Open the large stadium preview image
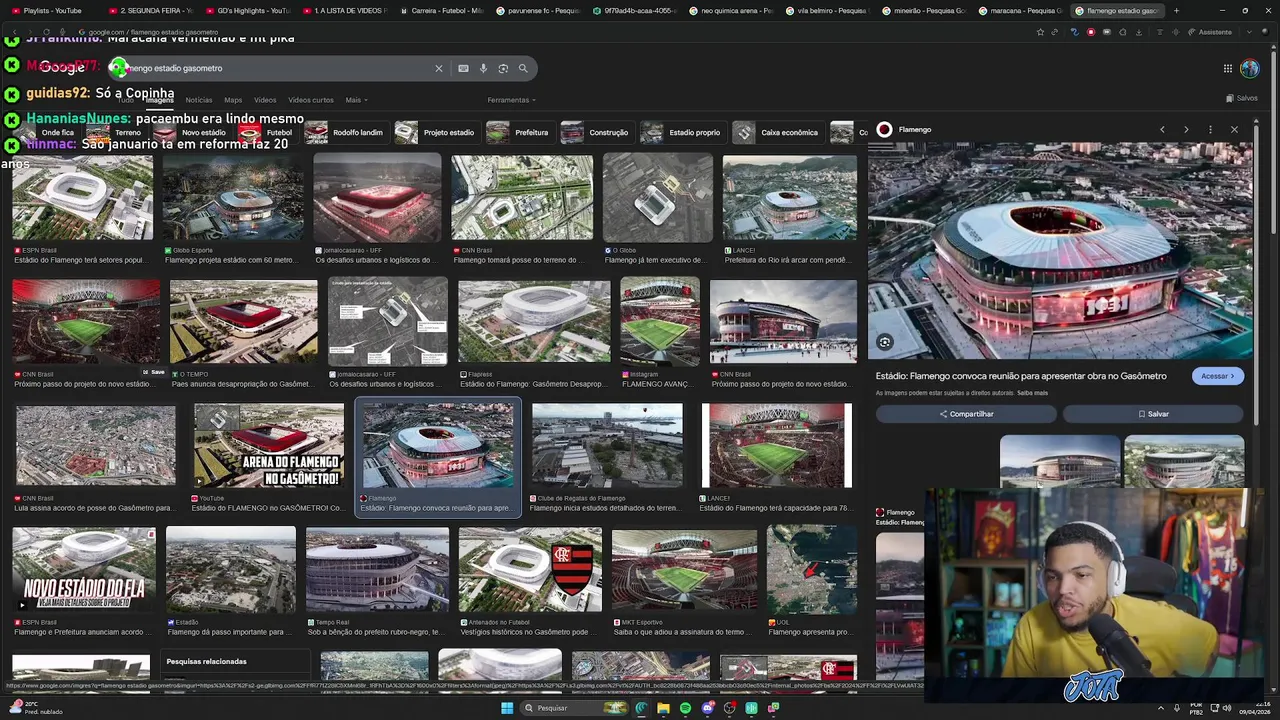1280x720 pixels. (1060, 250)
